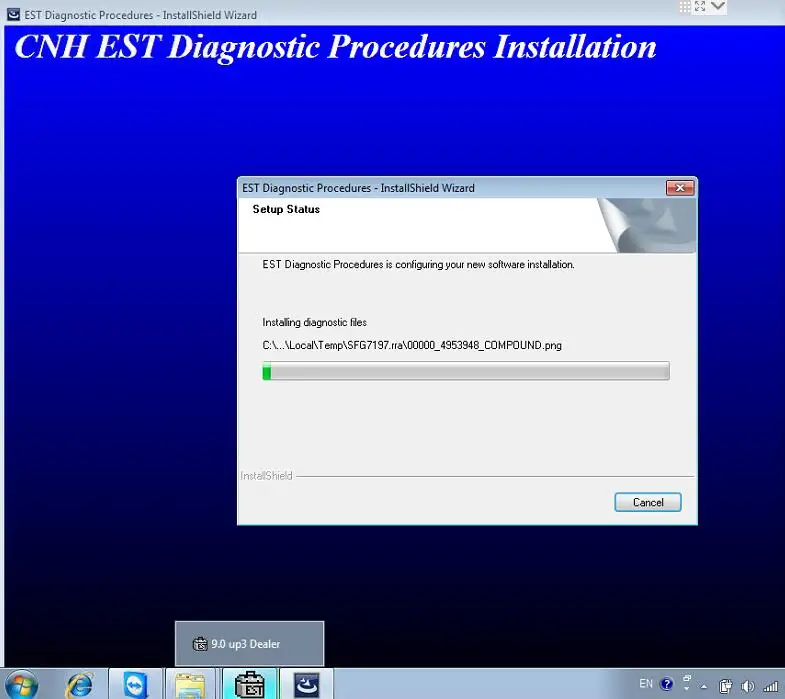Click the file path ending in COMPOUND.png
The width and height of the screenshot is (785, 699).
pyautogui.click(x=412, y=345)
